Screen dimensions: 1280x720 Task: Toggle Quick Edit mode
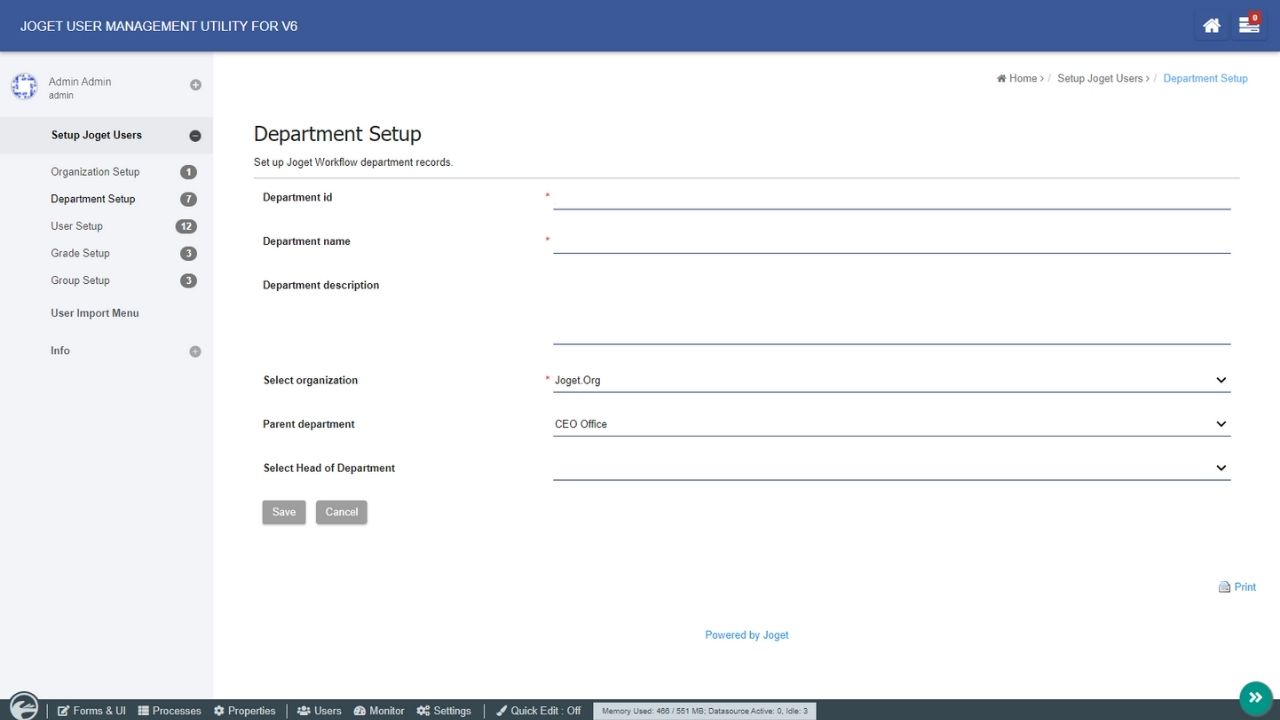(x=538, y=711)
